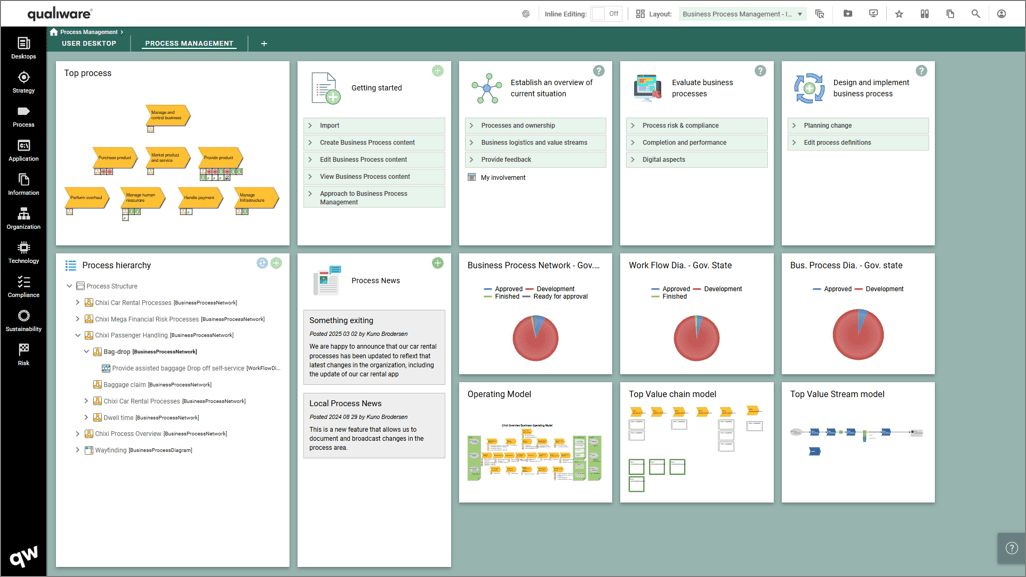Add a new tab with plus button

(x=264, y=44)
